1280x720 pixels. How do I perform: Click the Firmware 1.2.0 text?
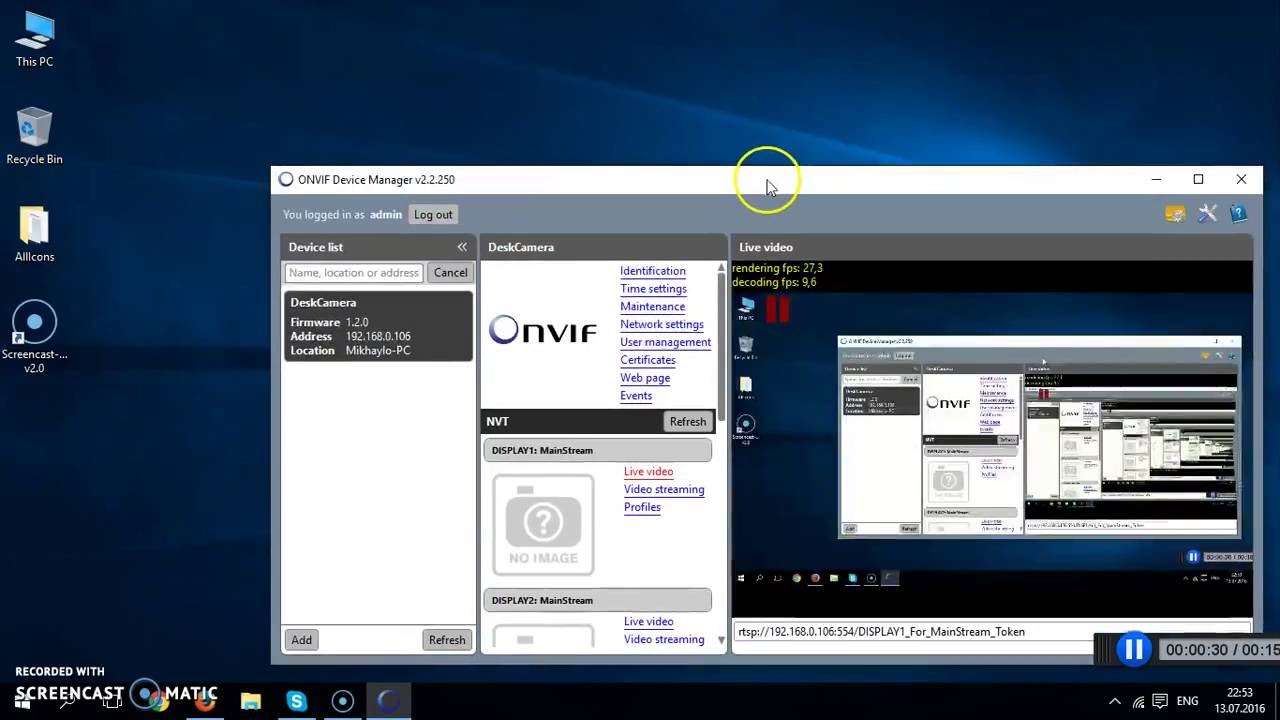coord(330,323)
